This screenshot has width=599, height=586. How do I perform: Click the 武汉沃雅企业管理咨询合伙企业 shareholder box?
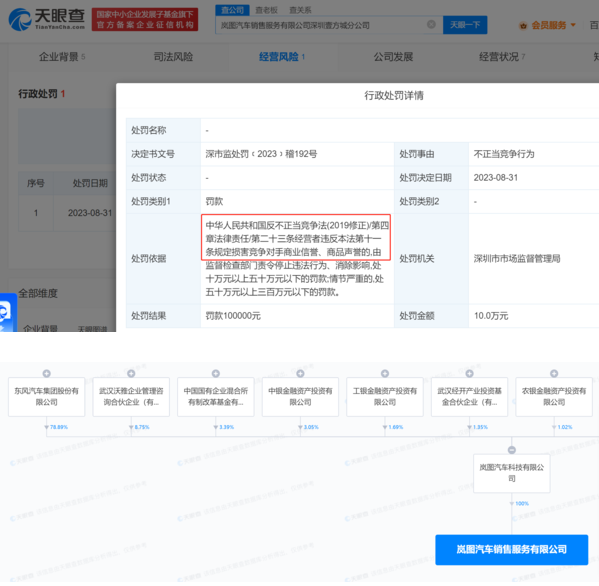pos(131,397)
